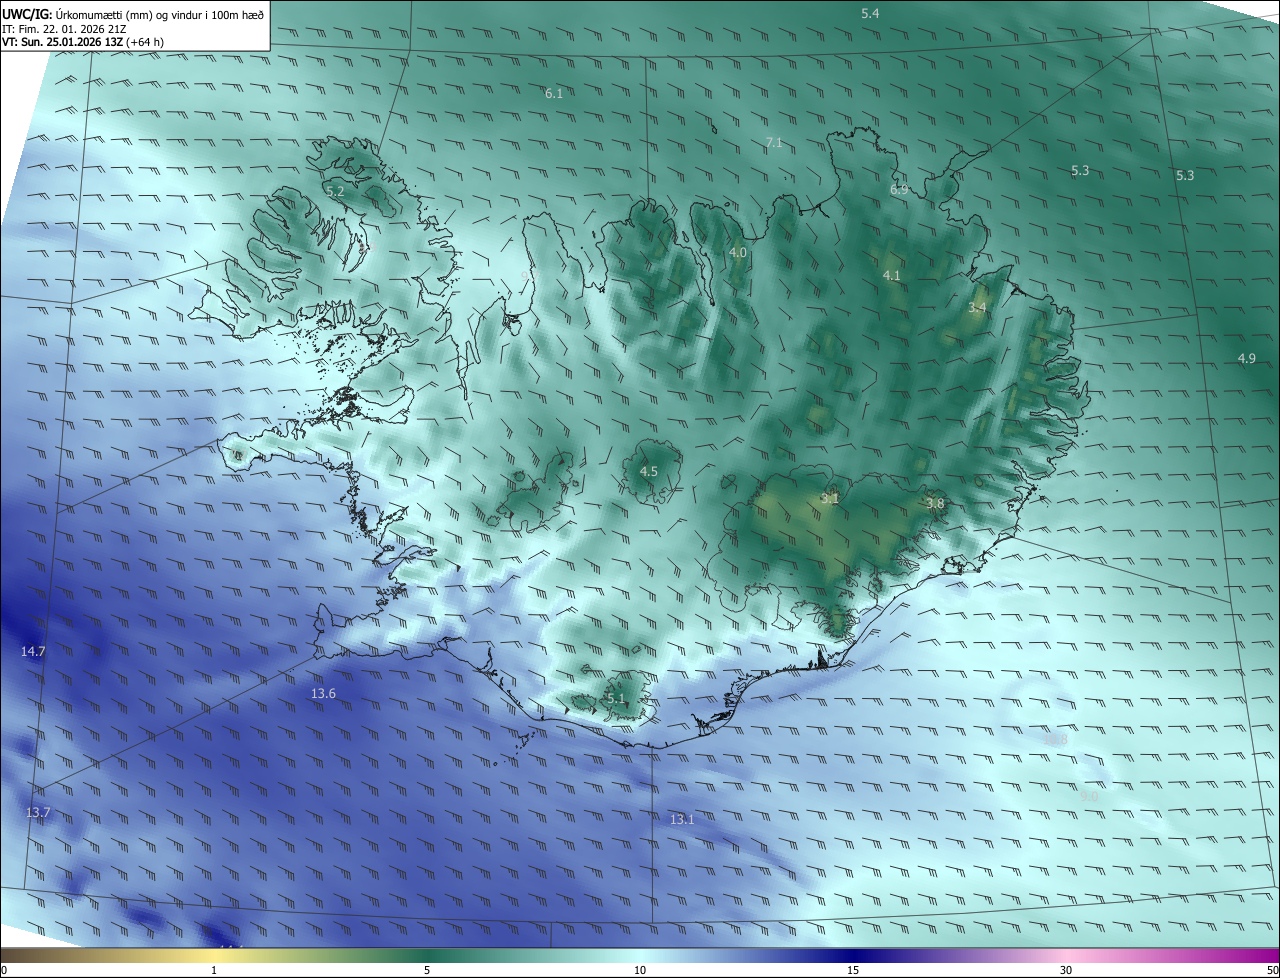This screenshot has width=1280, height=978.
Task: Click the map value "6.9"
Action: coord(899,189)
